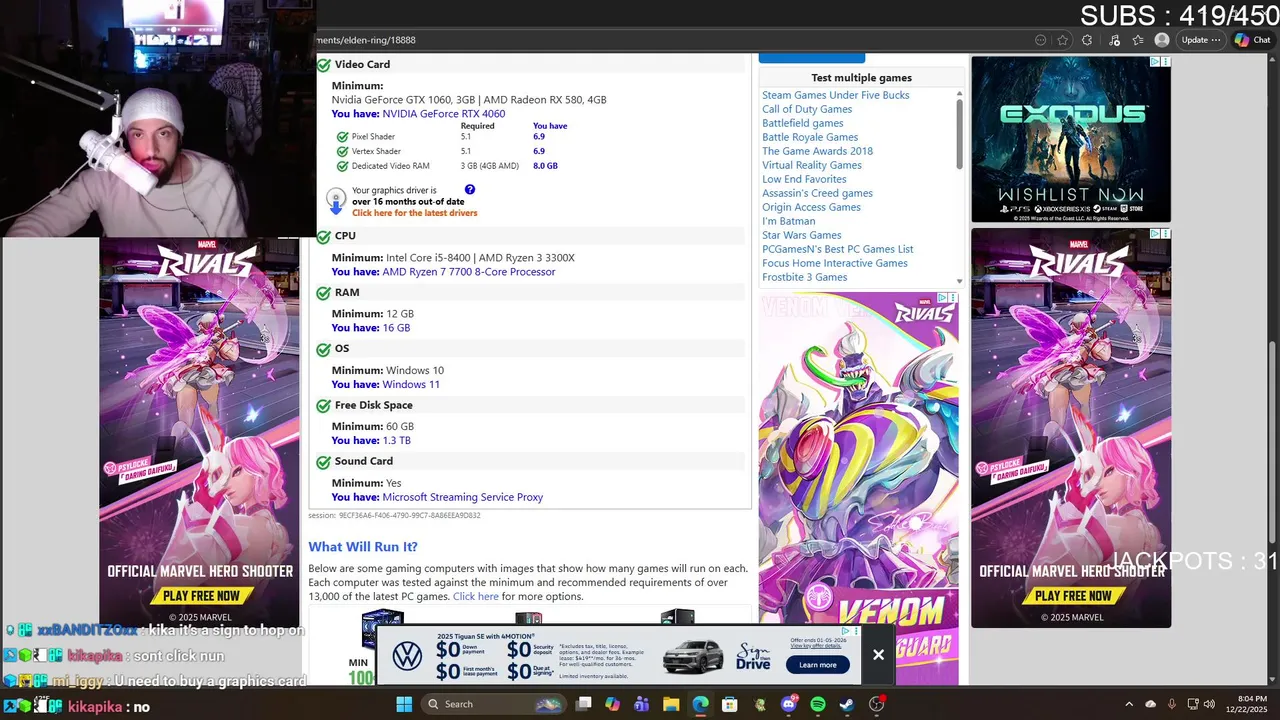Open the red-badged app taskbar icon
The height and width of the screenshot is (720, 1280).
[877, 704]
